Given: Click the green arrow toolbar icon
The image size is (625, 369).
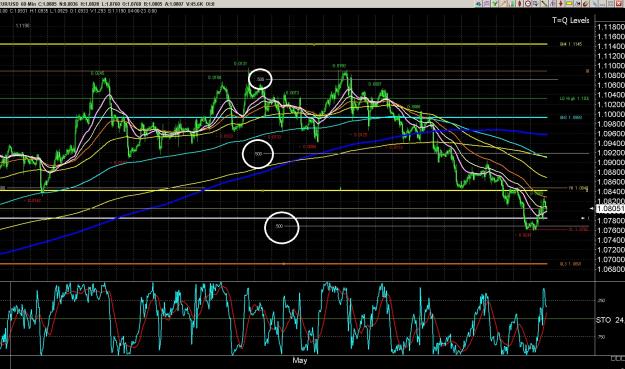Looking at the screenshot, I should pos(495,4).
